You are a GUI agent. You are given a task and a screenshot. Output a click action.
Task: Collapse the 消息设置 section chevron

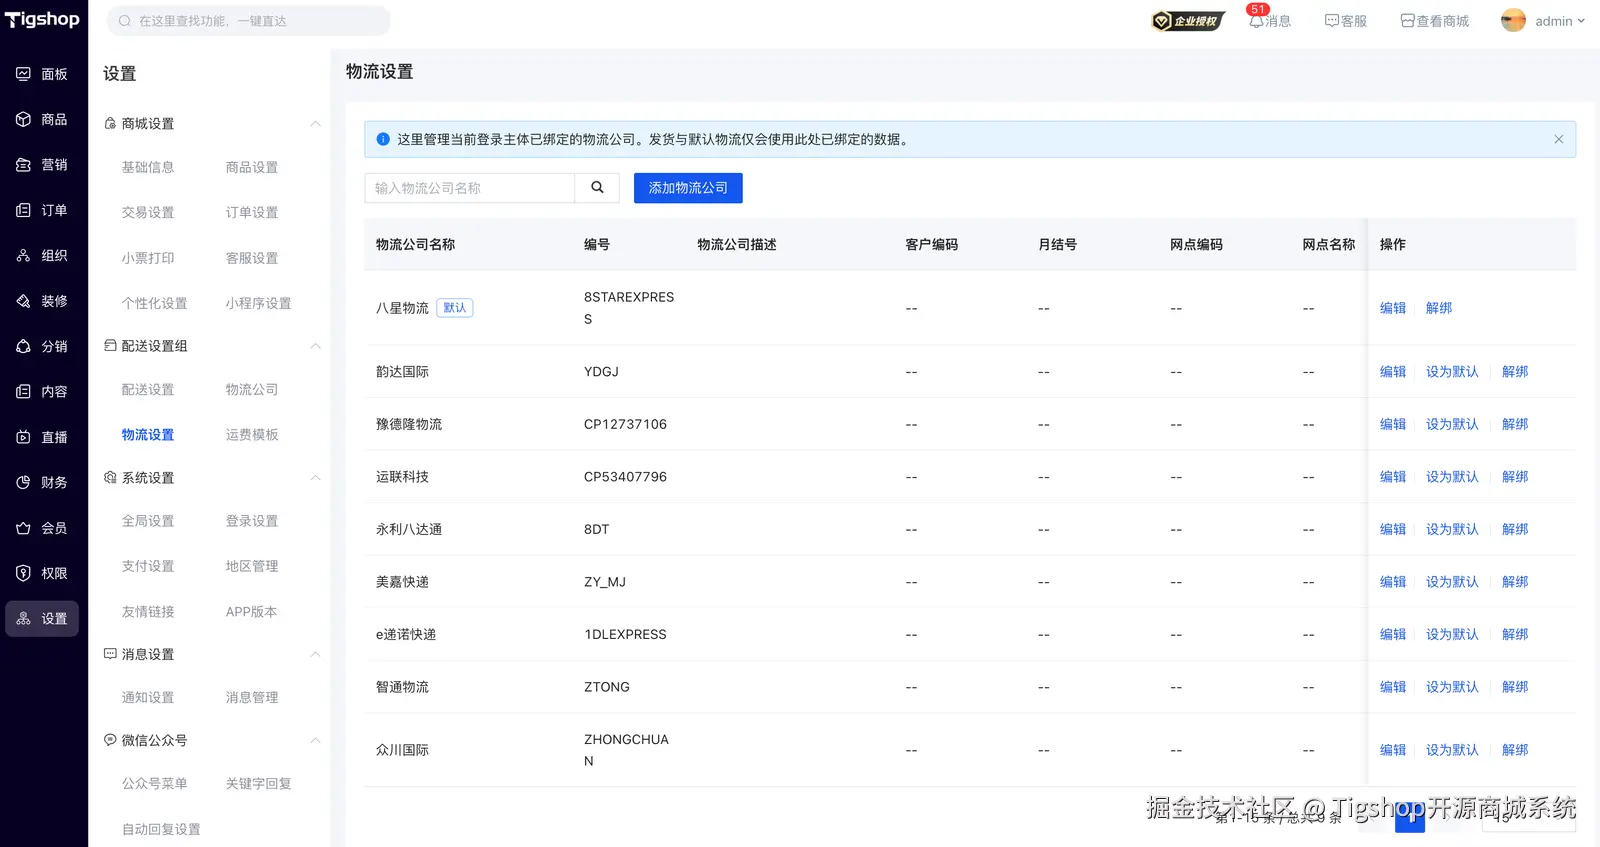click(x=315, y=654)
